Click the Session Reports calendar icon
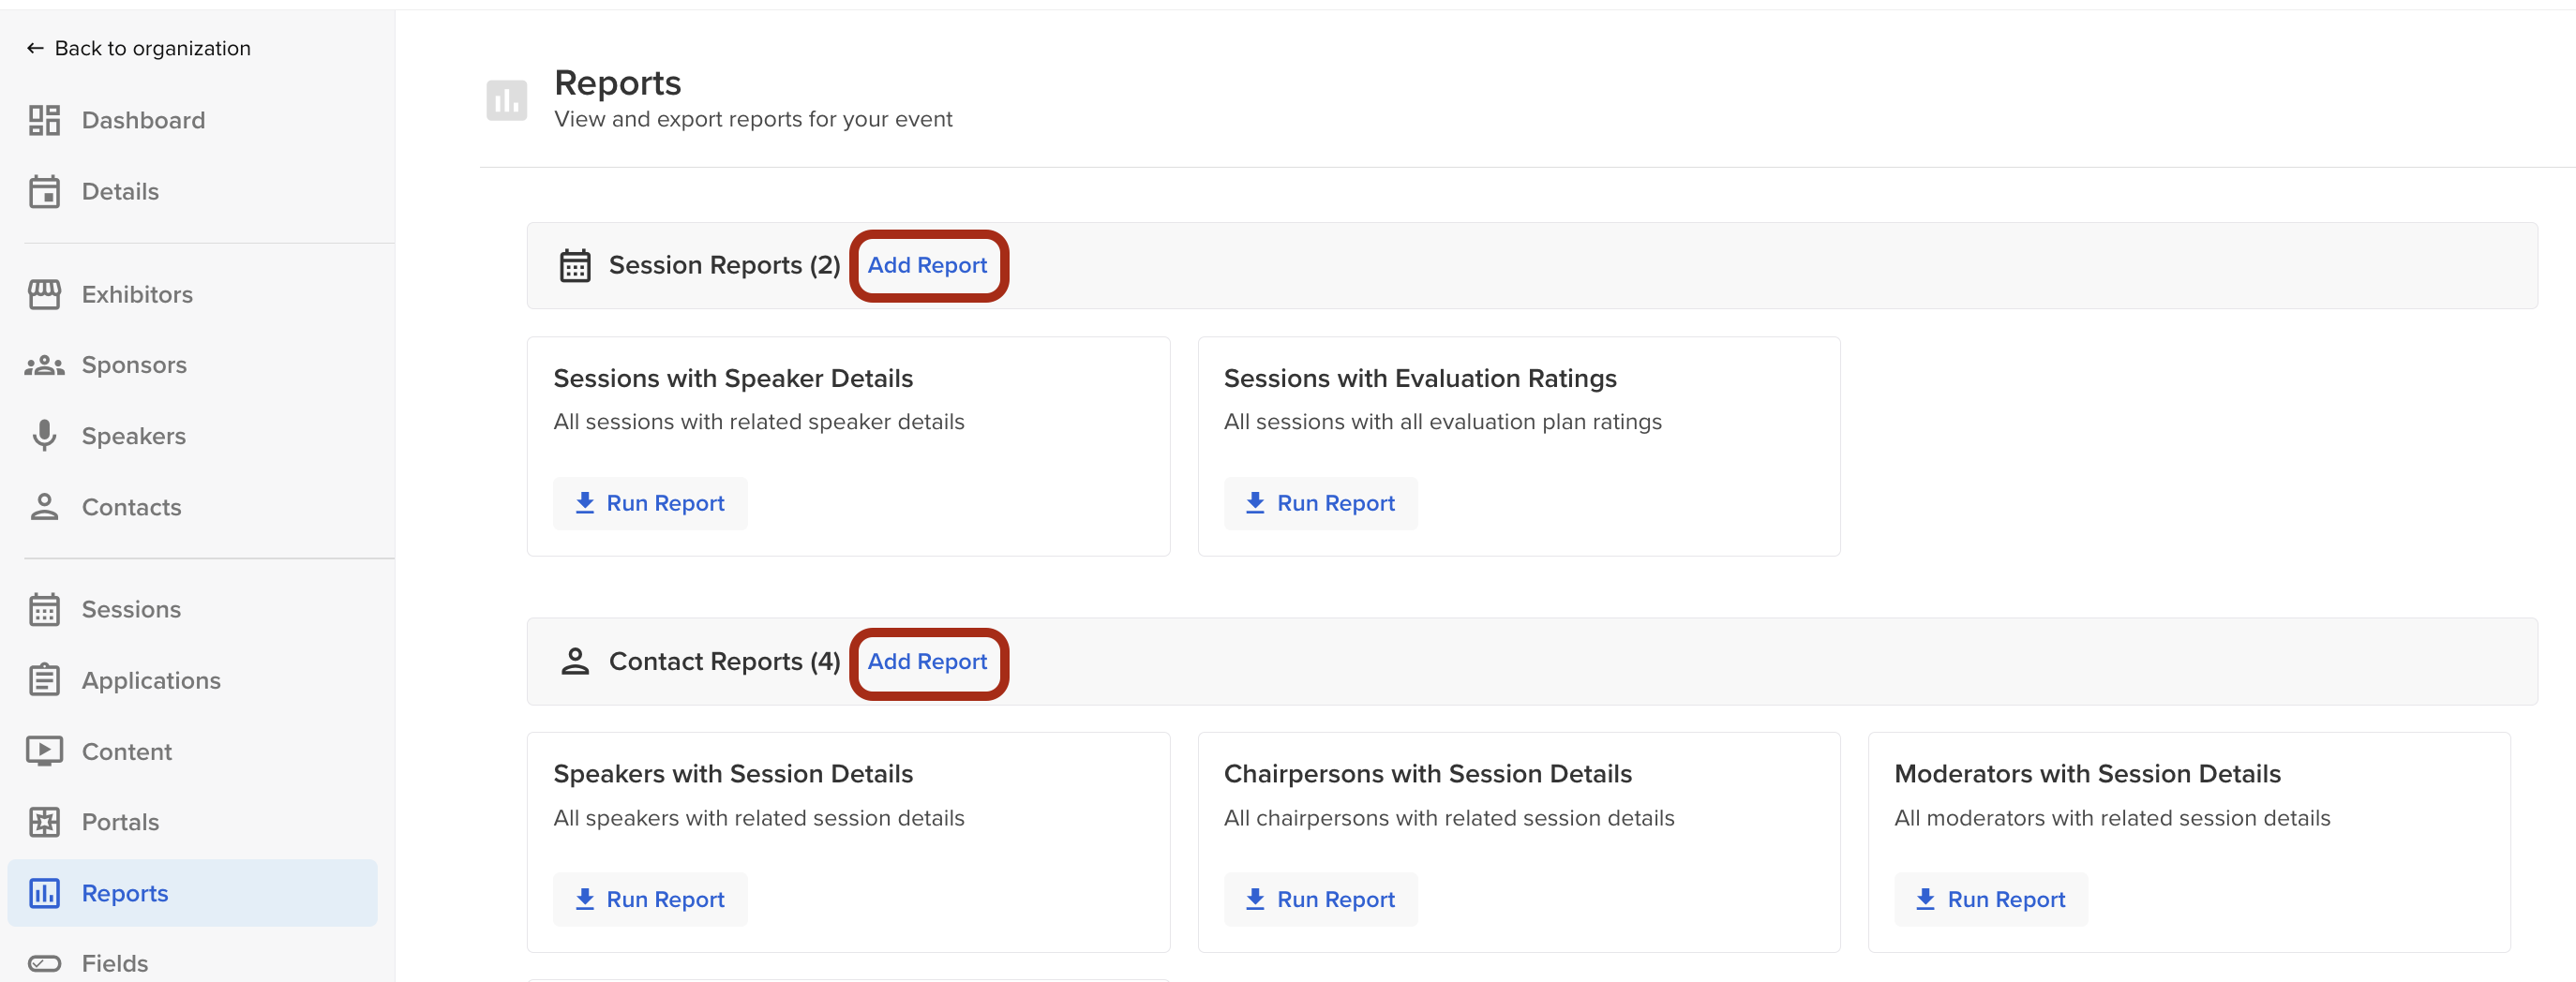This screenshot has height=982, width=2576. 575,265
